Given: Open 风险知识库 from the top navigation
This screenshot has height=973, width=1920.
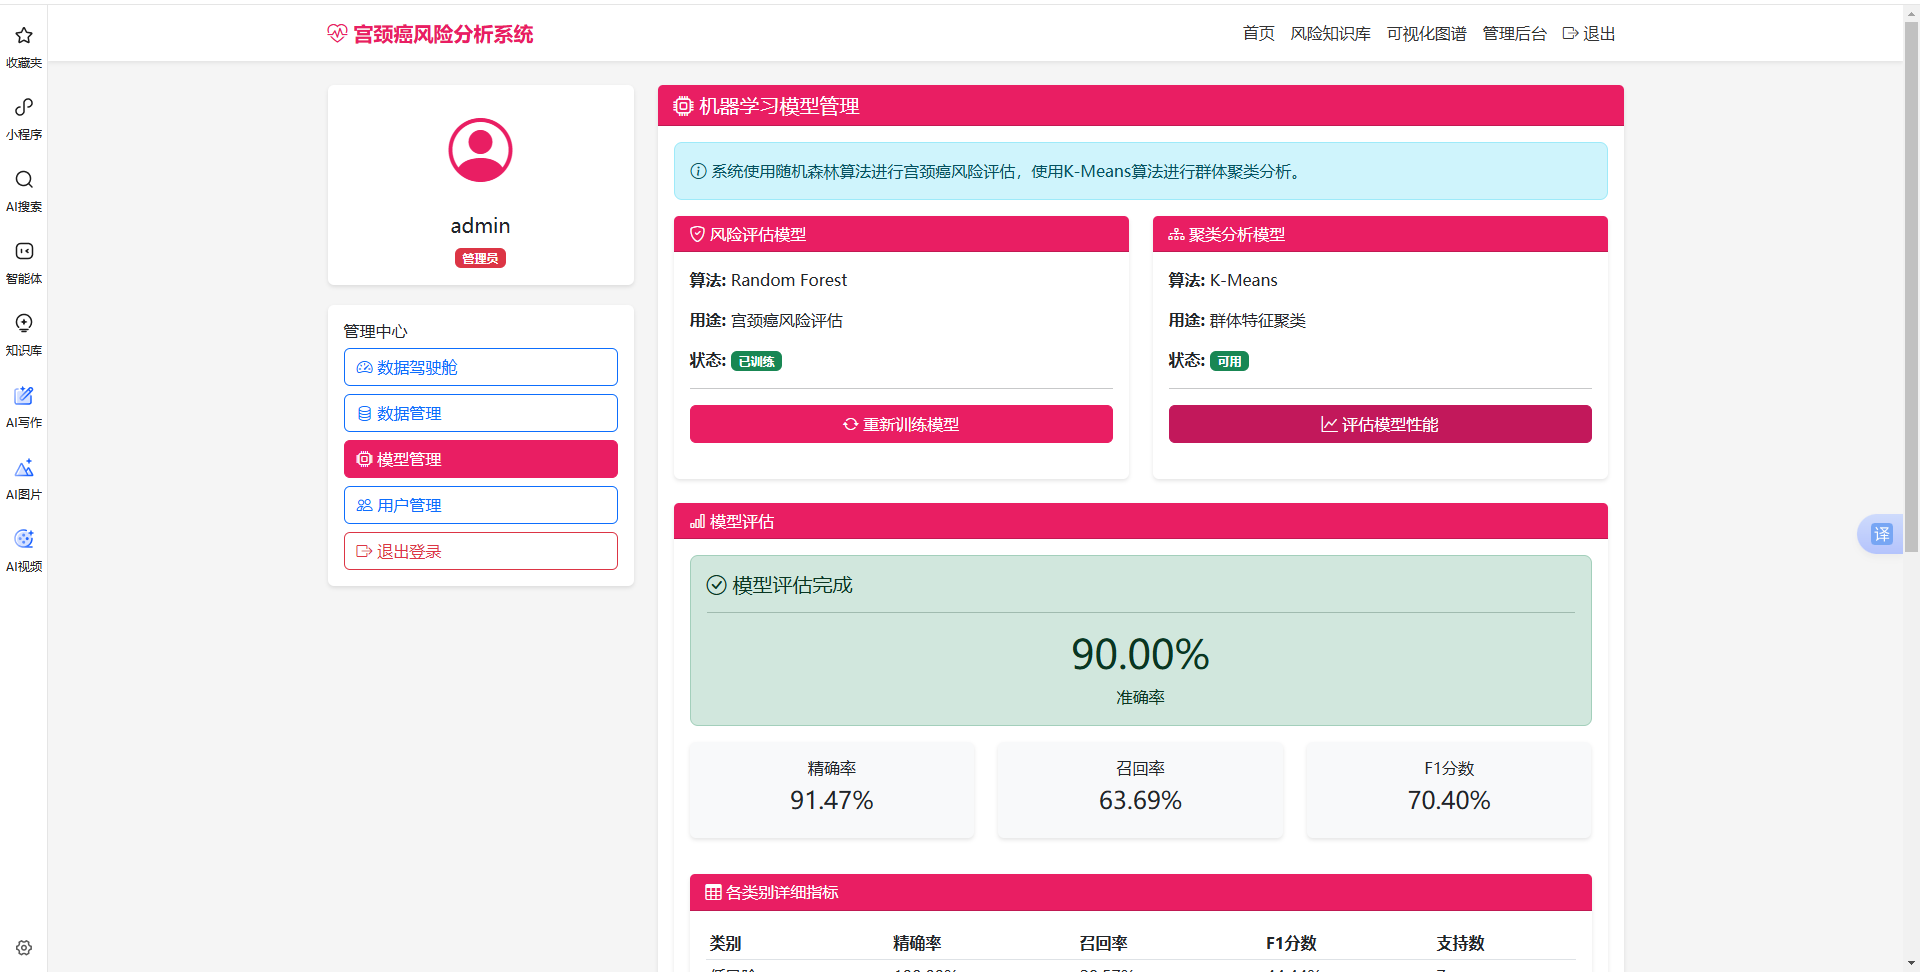Looking at the screenshot, I should (1330, 34).
